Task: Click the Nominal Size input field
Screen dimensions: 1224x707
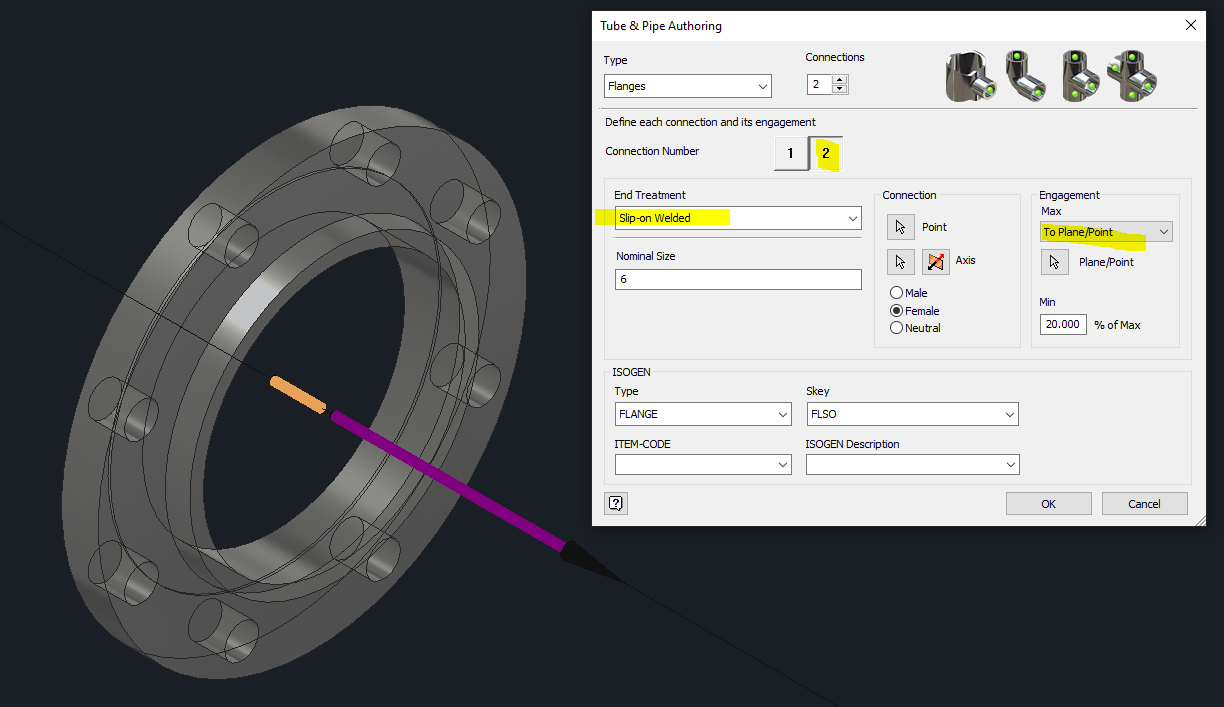Action: tap(738, 280)
